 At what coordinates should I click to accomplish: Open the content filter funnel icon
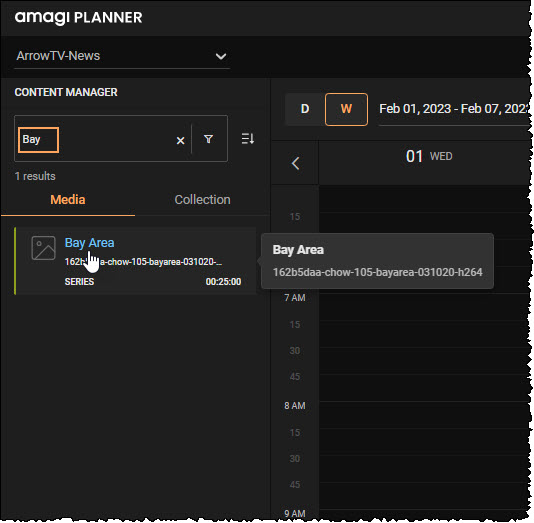coord(208,139)
